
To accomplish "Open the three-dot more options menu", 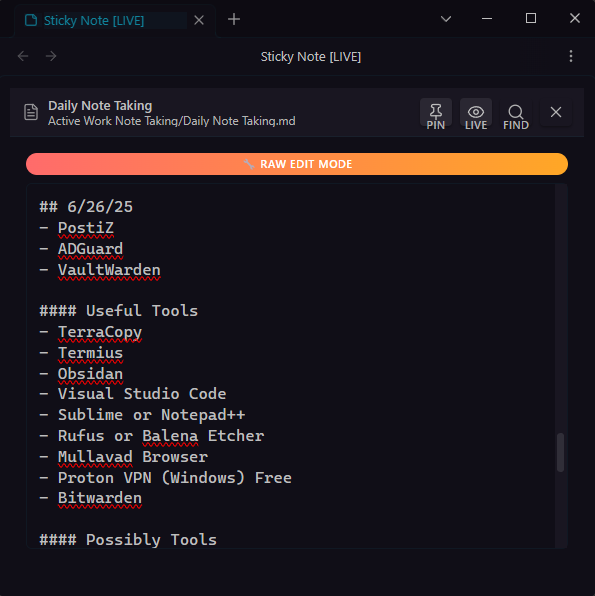I will coord(571,56).
